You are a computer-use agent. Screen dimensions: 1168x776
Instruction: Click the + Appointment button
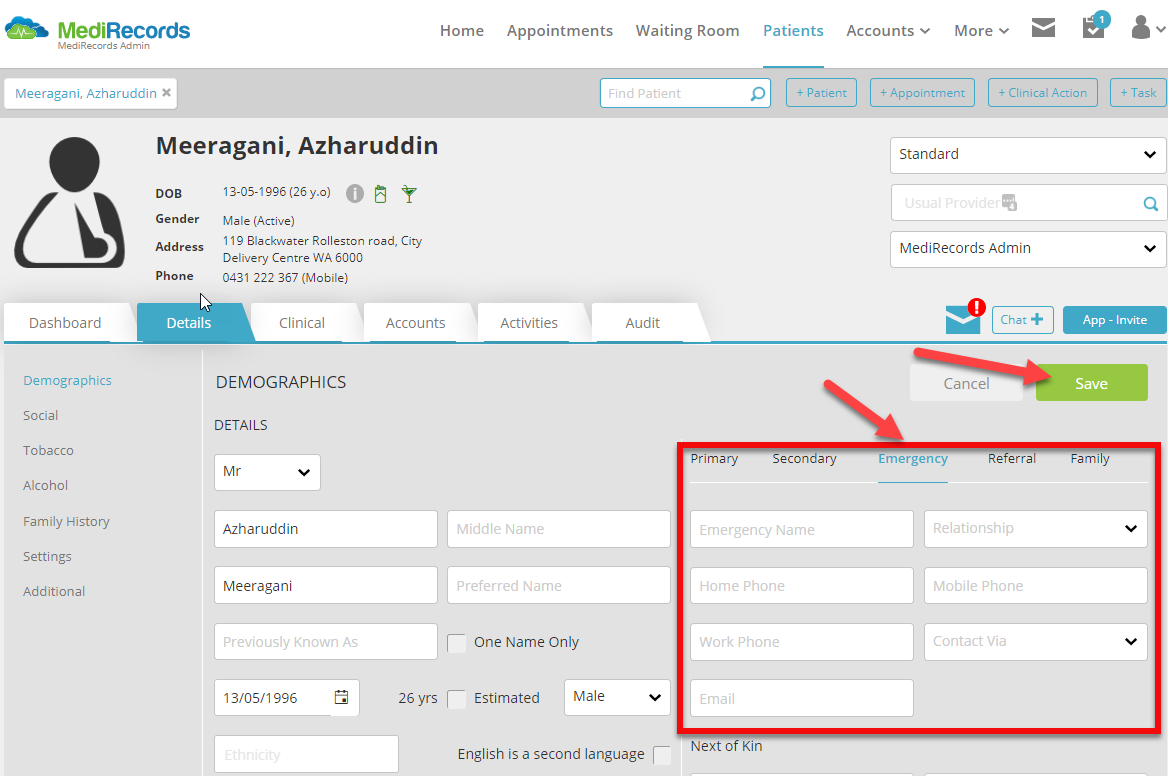(x=922, y=93)
